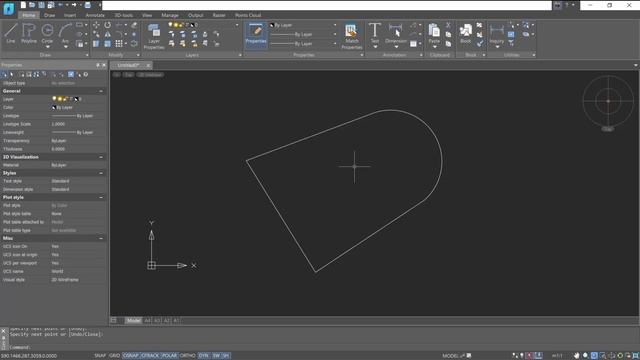Select the Arc tool
This screenshot has height=360, width=640.
pyautogui.click(x=65, y=33)
